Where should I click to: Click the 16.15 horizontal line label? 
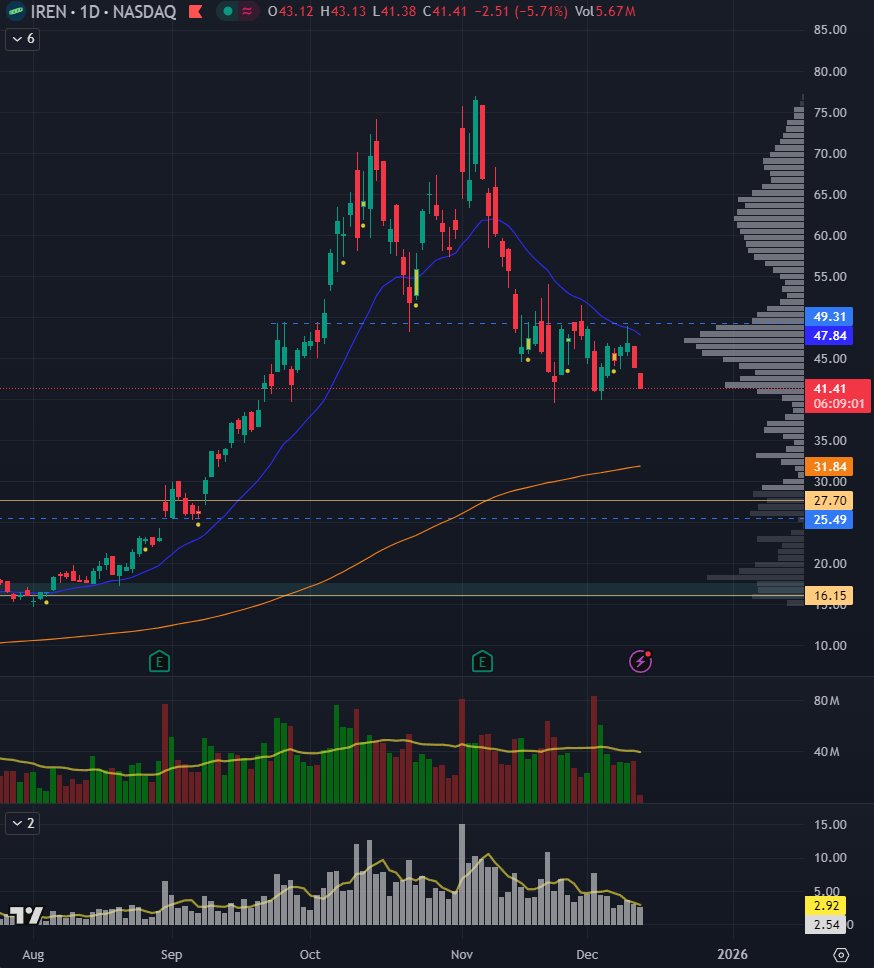829,596
